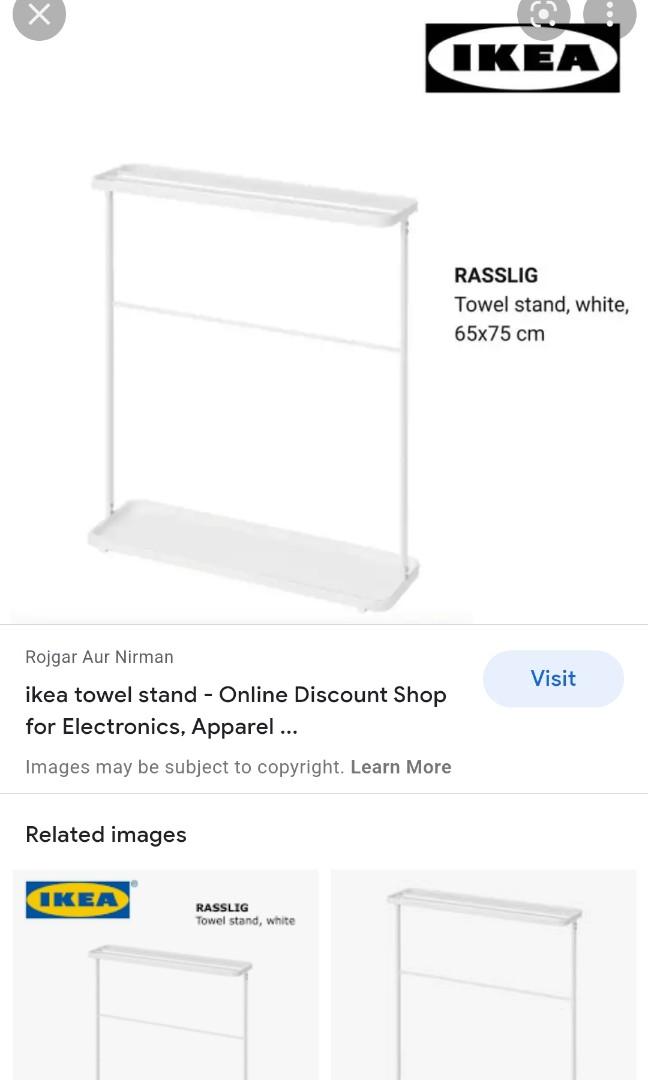Select the left RASSLIG related image
648x1080 pixels.
tap(165, 975)
